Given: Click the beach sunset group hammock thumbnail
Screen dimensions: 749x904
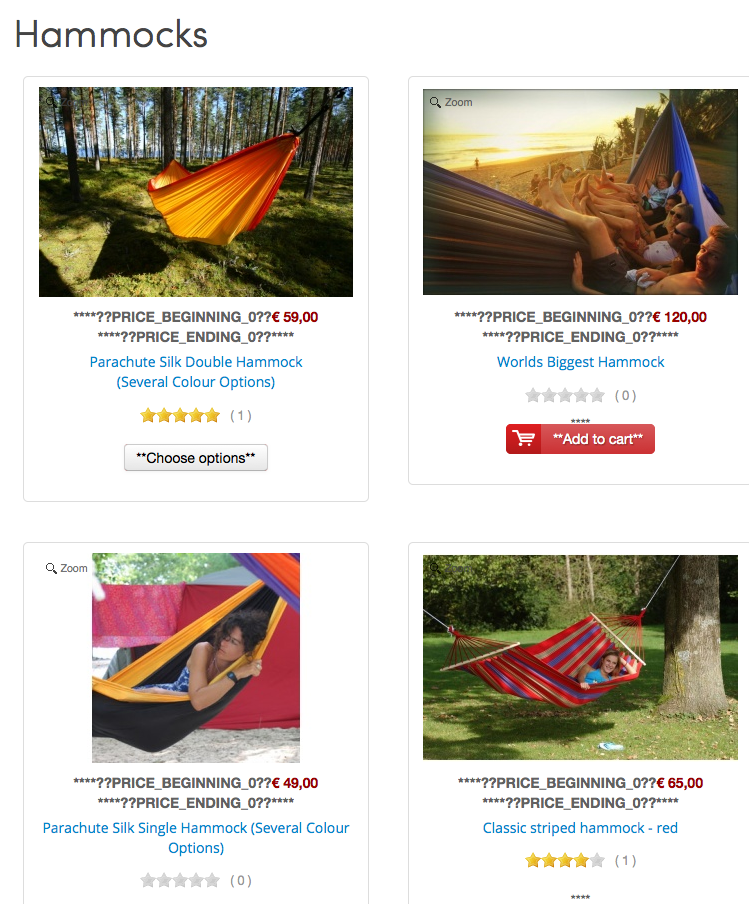Looking at the screenshot, I should (580, 192).
